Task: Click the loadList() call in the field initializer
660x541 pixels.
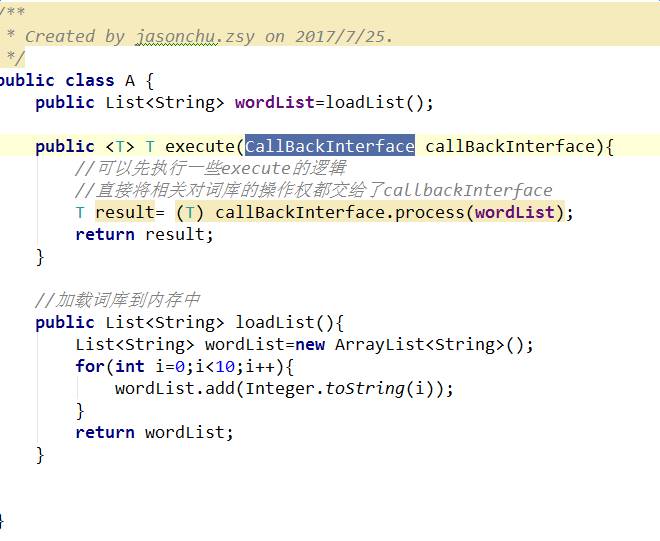Action: point(375,102)
